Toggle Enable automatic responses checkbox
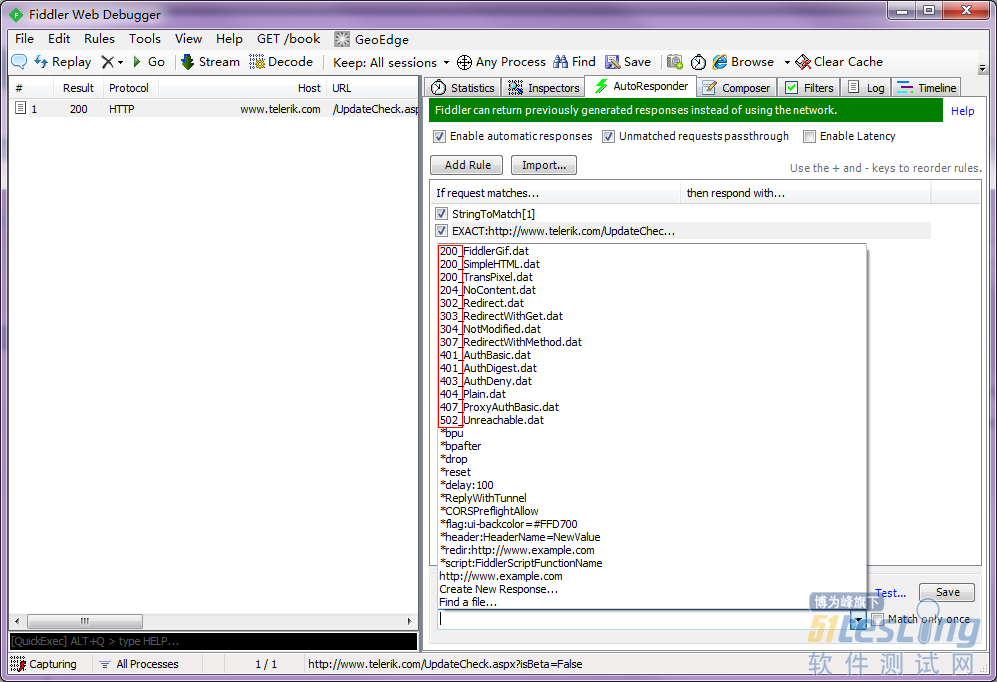The height and width of the screenshot is (682, 997). [x=439, y=136]
